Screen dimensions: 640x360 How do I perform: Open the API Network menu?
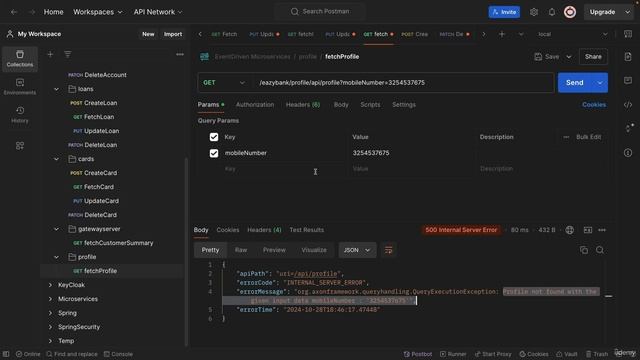click(158, 12)
